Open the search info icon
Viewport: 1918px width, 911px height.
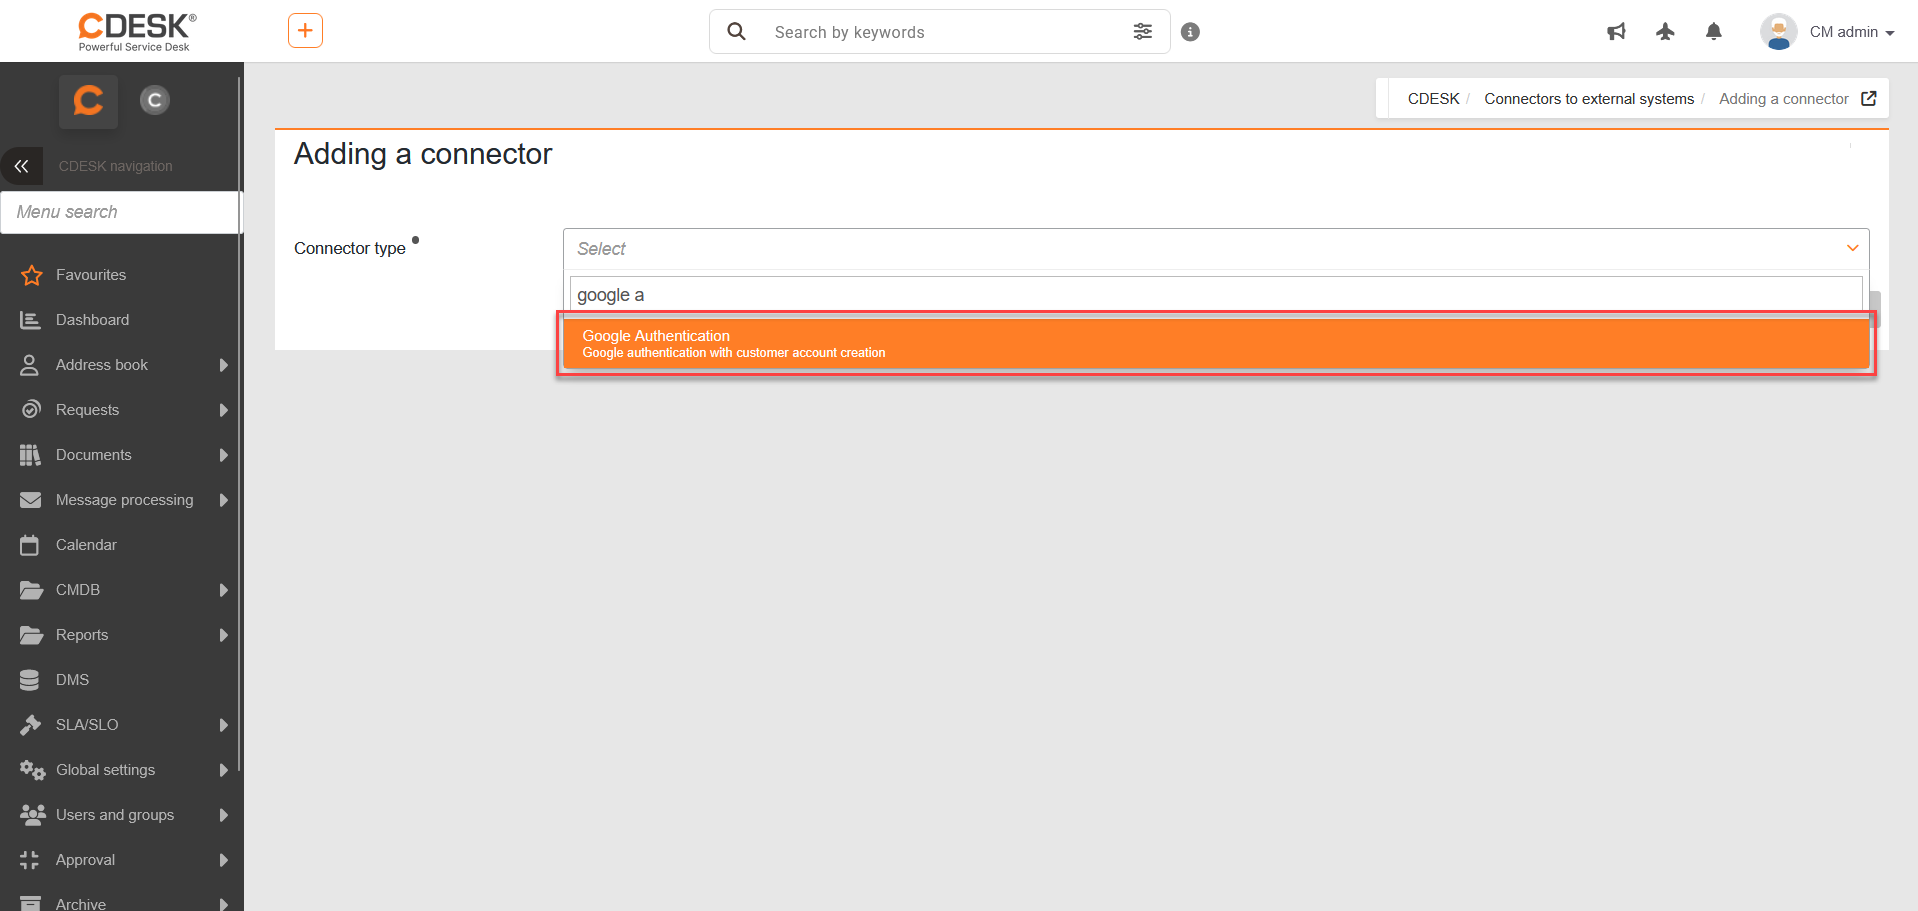[x=1190, y=32]
